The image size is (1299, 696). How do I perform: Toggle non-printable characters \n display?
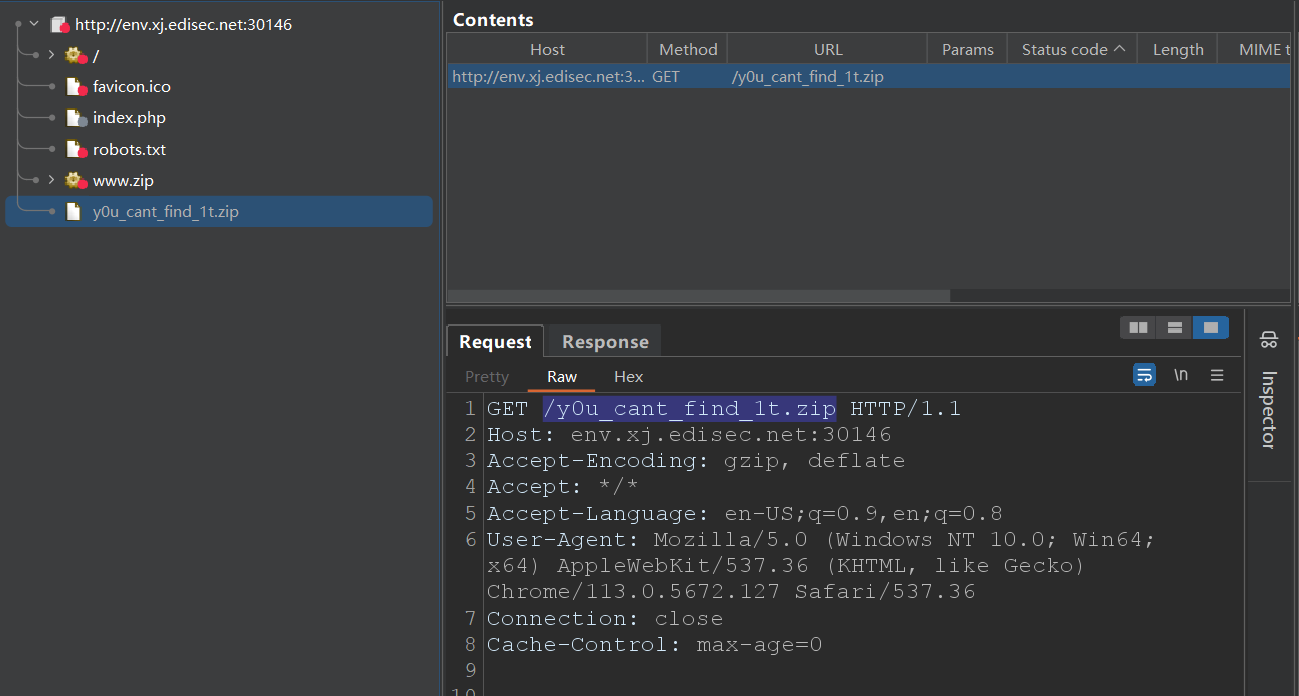pos(1181,375)
